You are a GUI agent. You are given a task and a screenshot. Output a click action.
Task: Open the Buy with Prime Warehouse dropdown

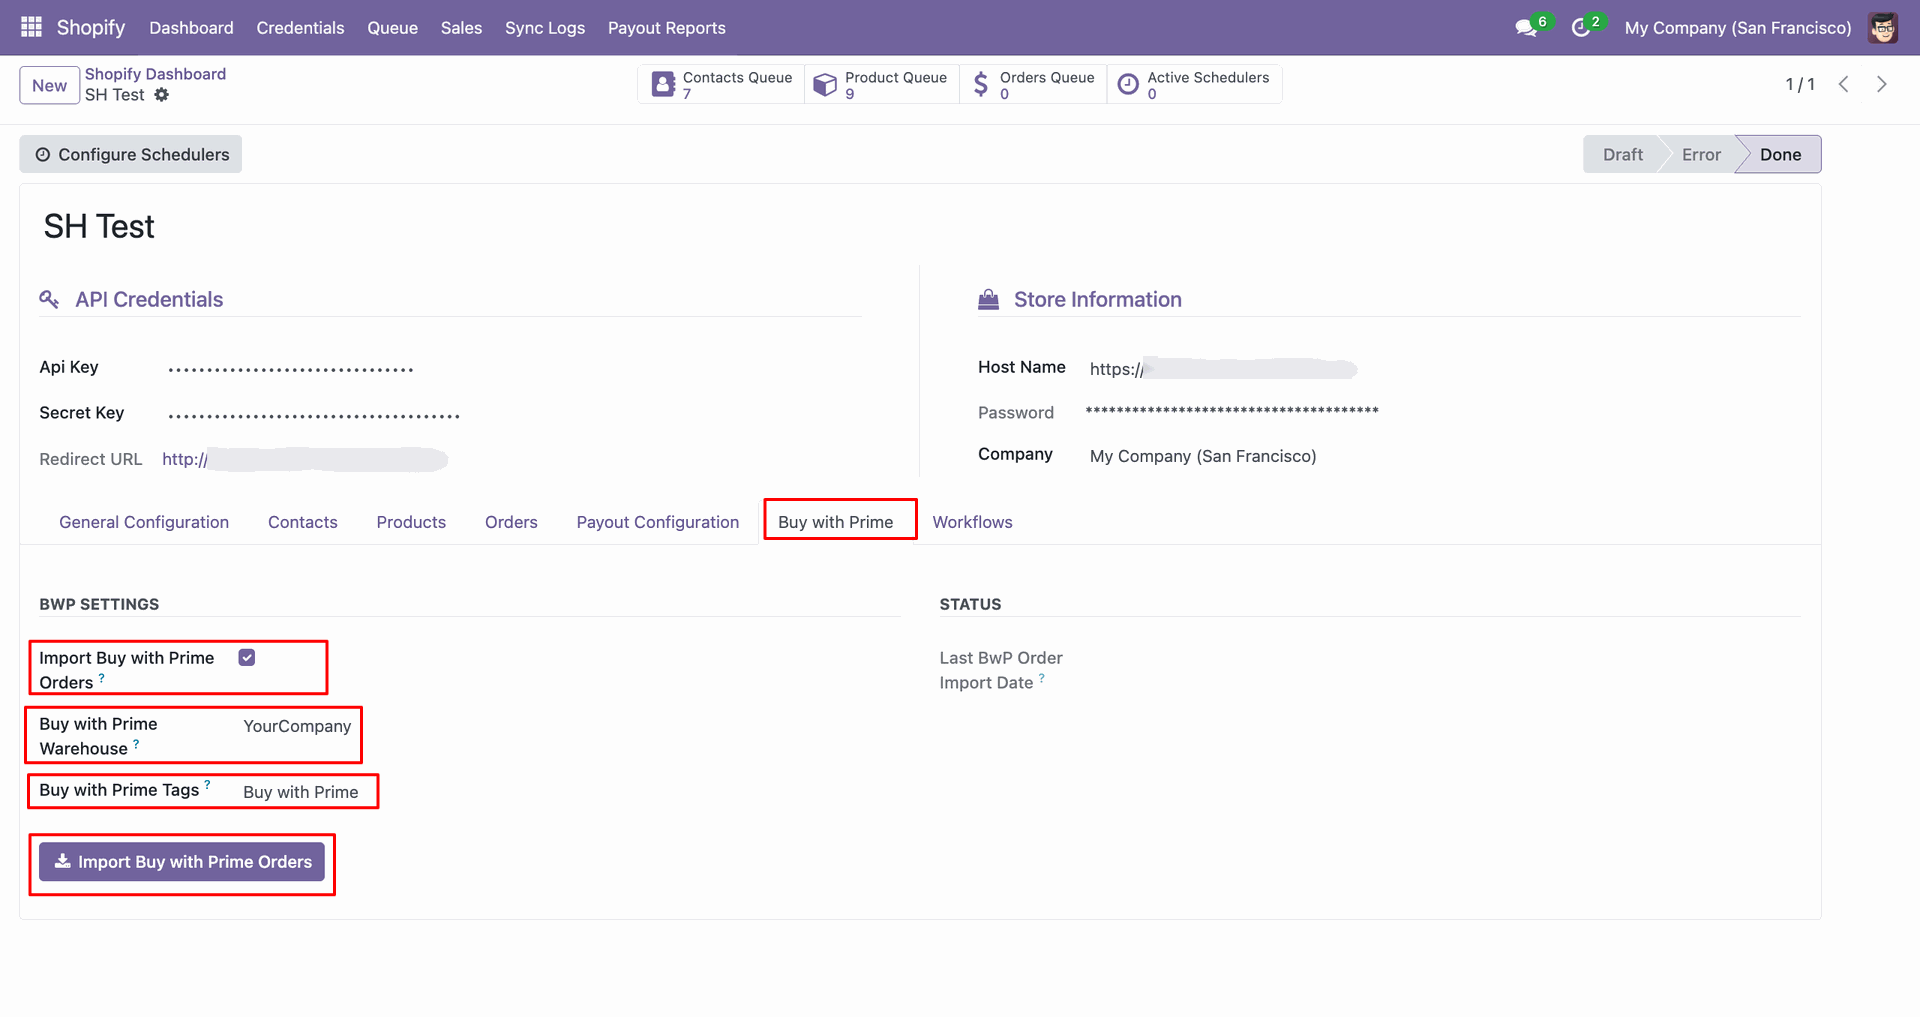click(x=298, y=726)
